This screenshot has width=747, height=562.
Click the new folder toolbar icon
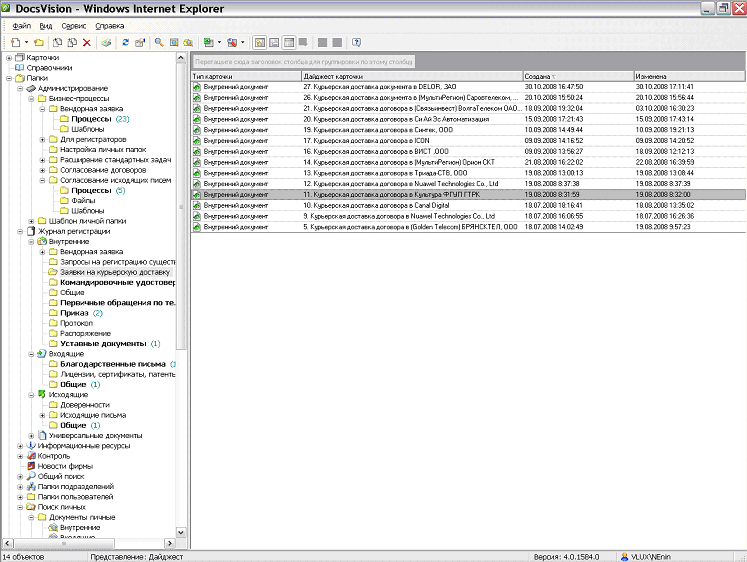click(x=39, y=43)
